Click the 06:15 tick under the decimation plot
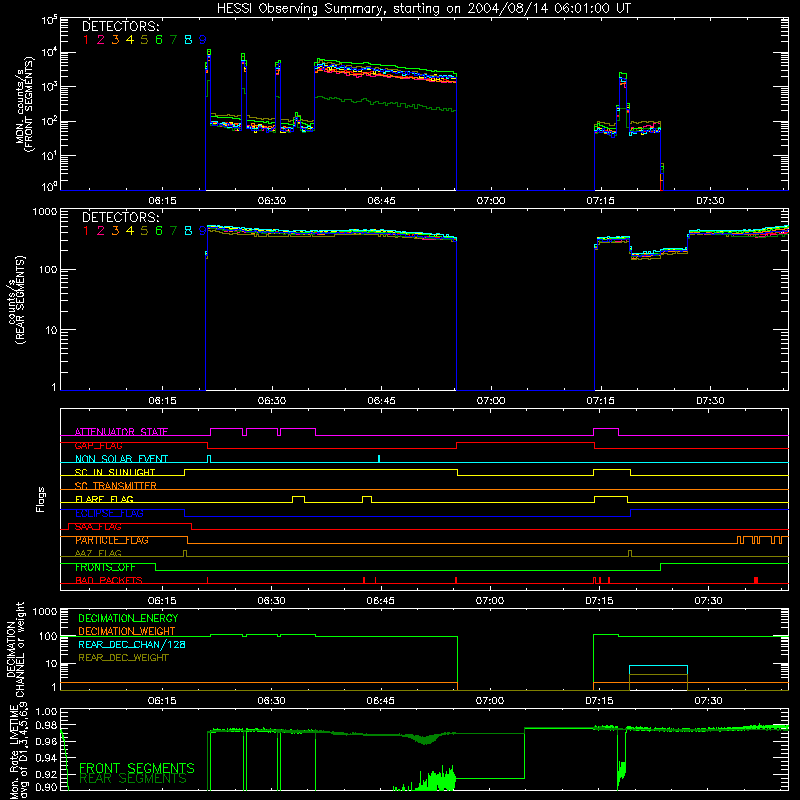800x800 pixels. (x=162, y=701)
